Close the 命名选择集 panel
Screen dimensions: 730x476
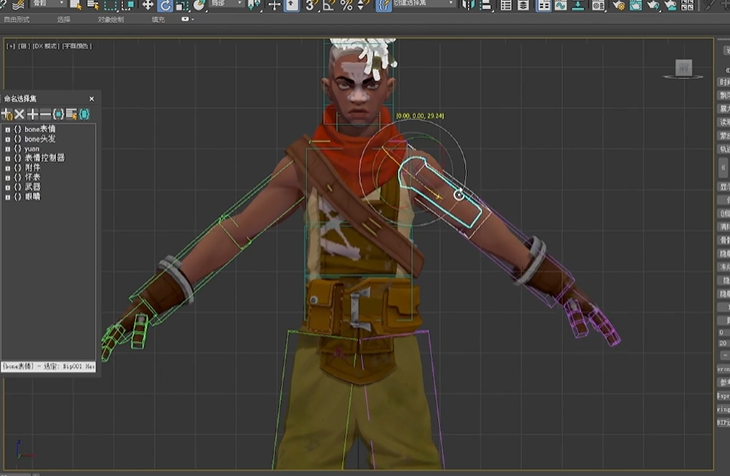(x=91, y=99)
